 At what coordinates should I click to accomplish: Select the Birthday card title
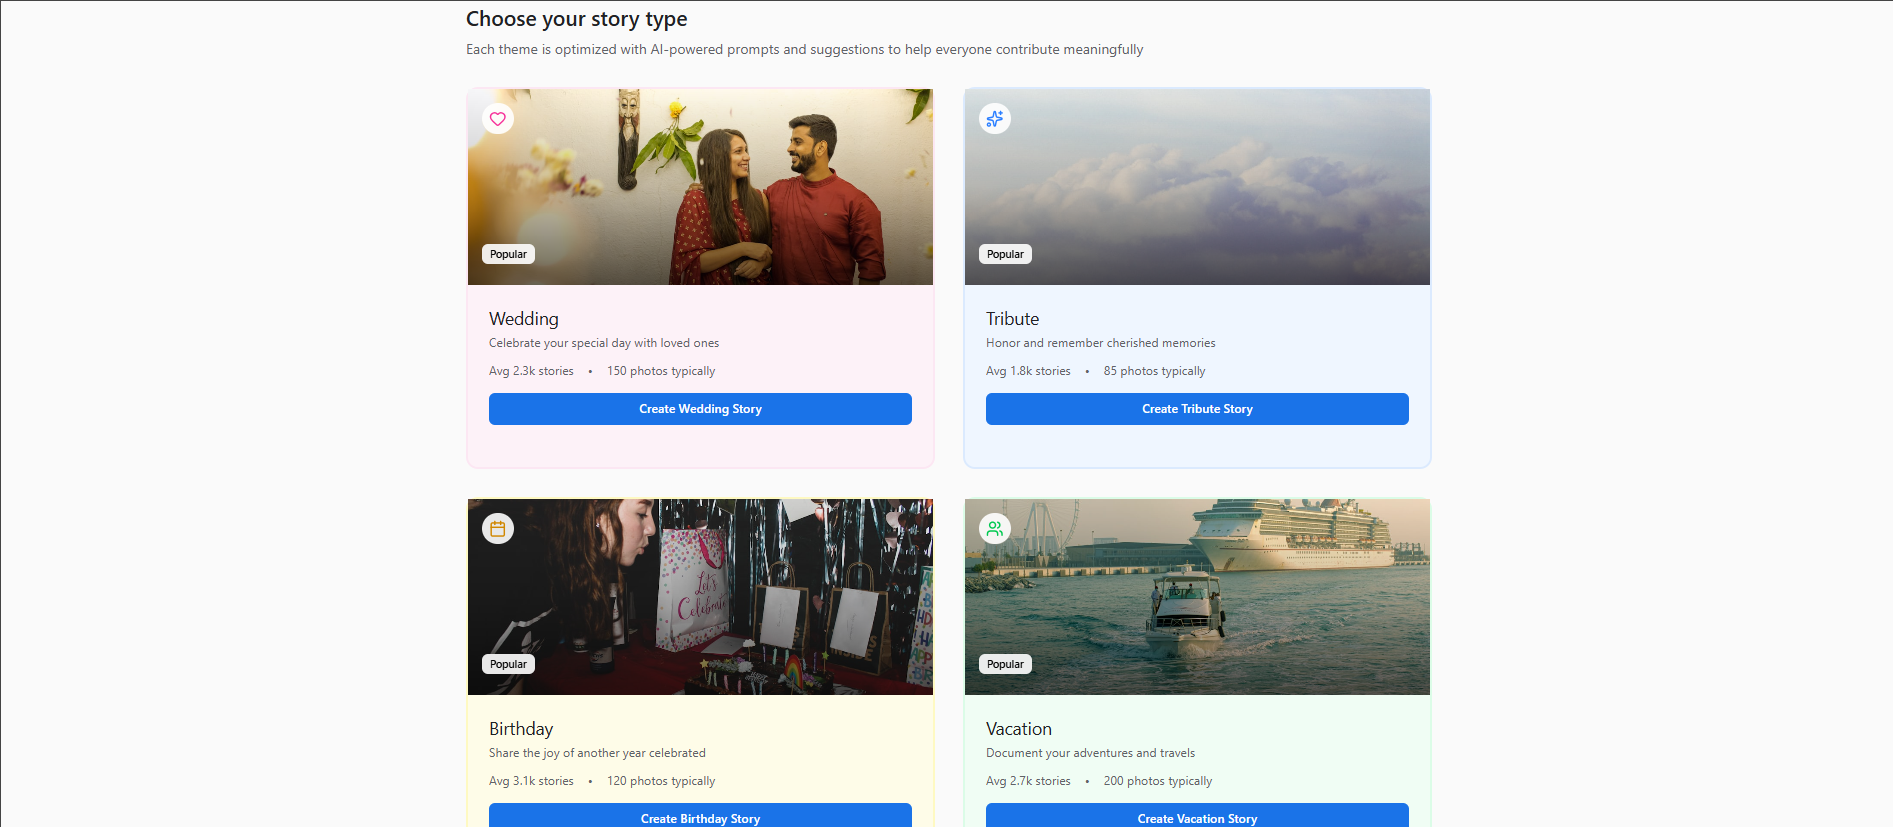[x=521, y=729]
